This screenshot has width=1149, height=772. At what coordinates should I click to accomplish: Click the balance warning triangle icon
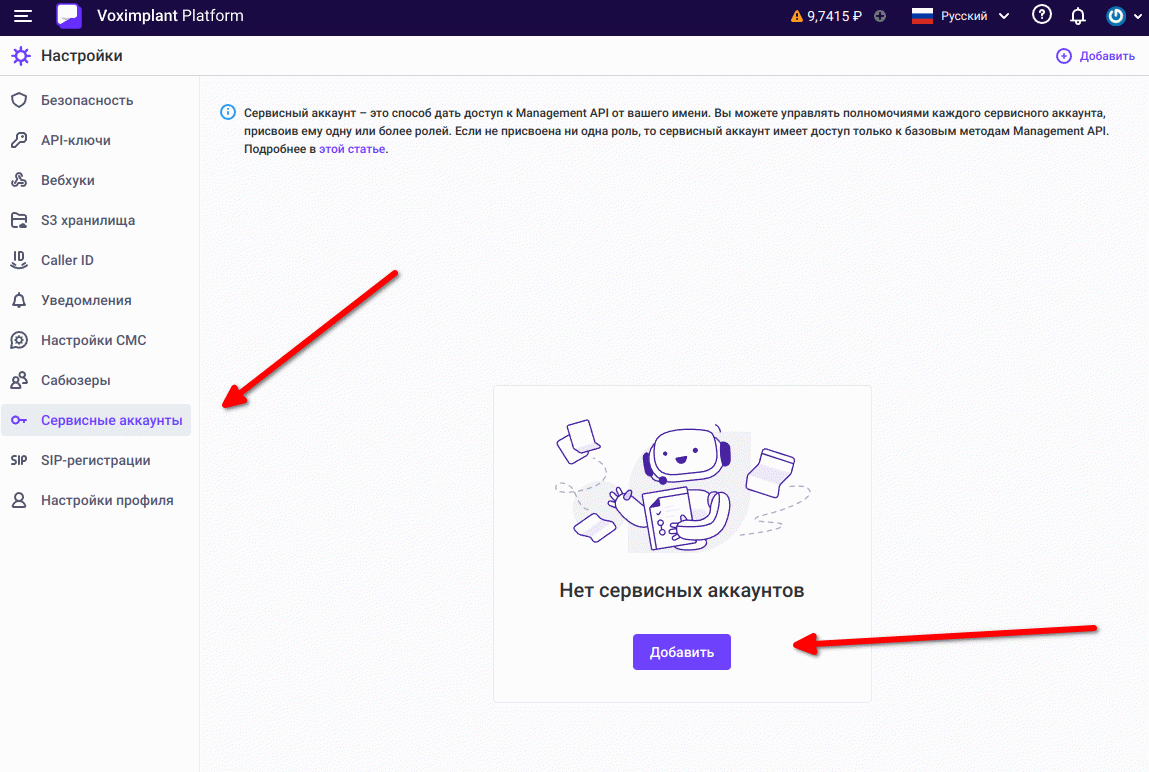[797, 16]
